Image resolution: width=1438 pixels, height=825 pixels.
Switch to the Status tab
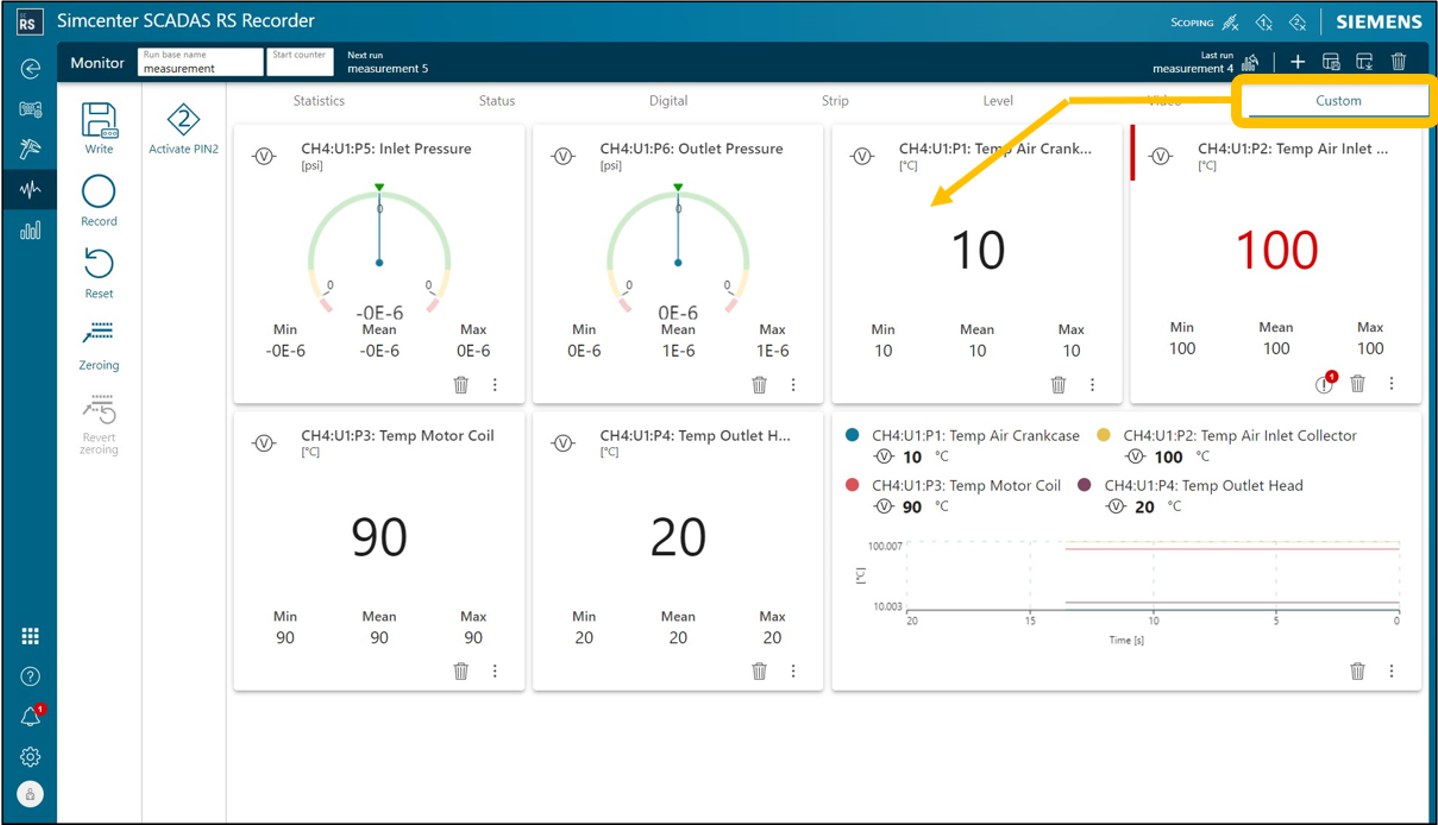tap(497, 101)
